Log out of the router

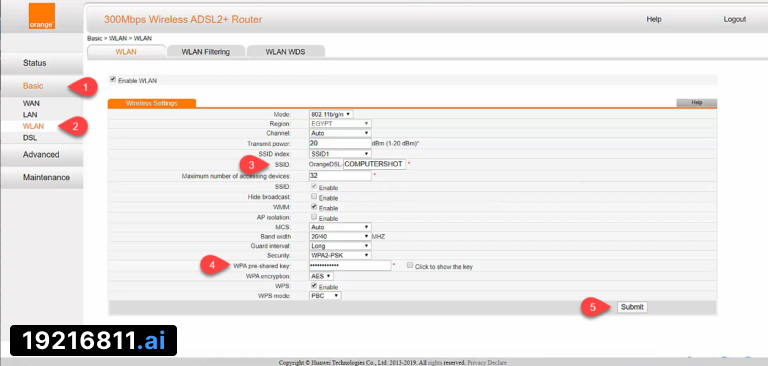click(x=735, y=19)
